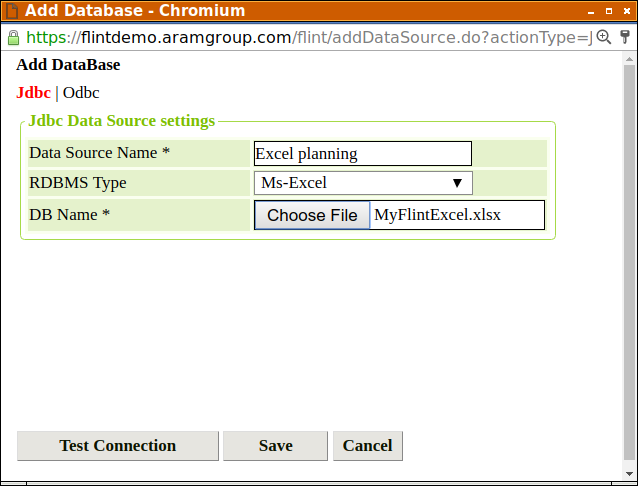Switch to the Odbc tab
Screen dimensions: 638x486
point(81,92)
